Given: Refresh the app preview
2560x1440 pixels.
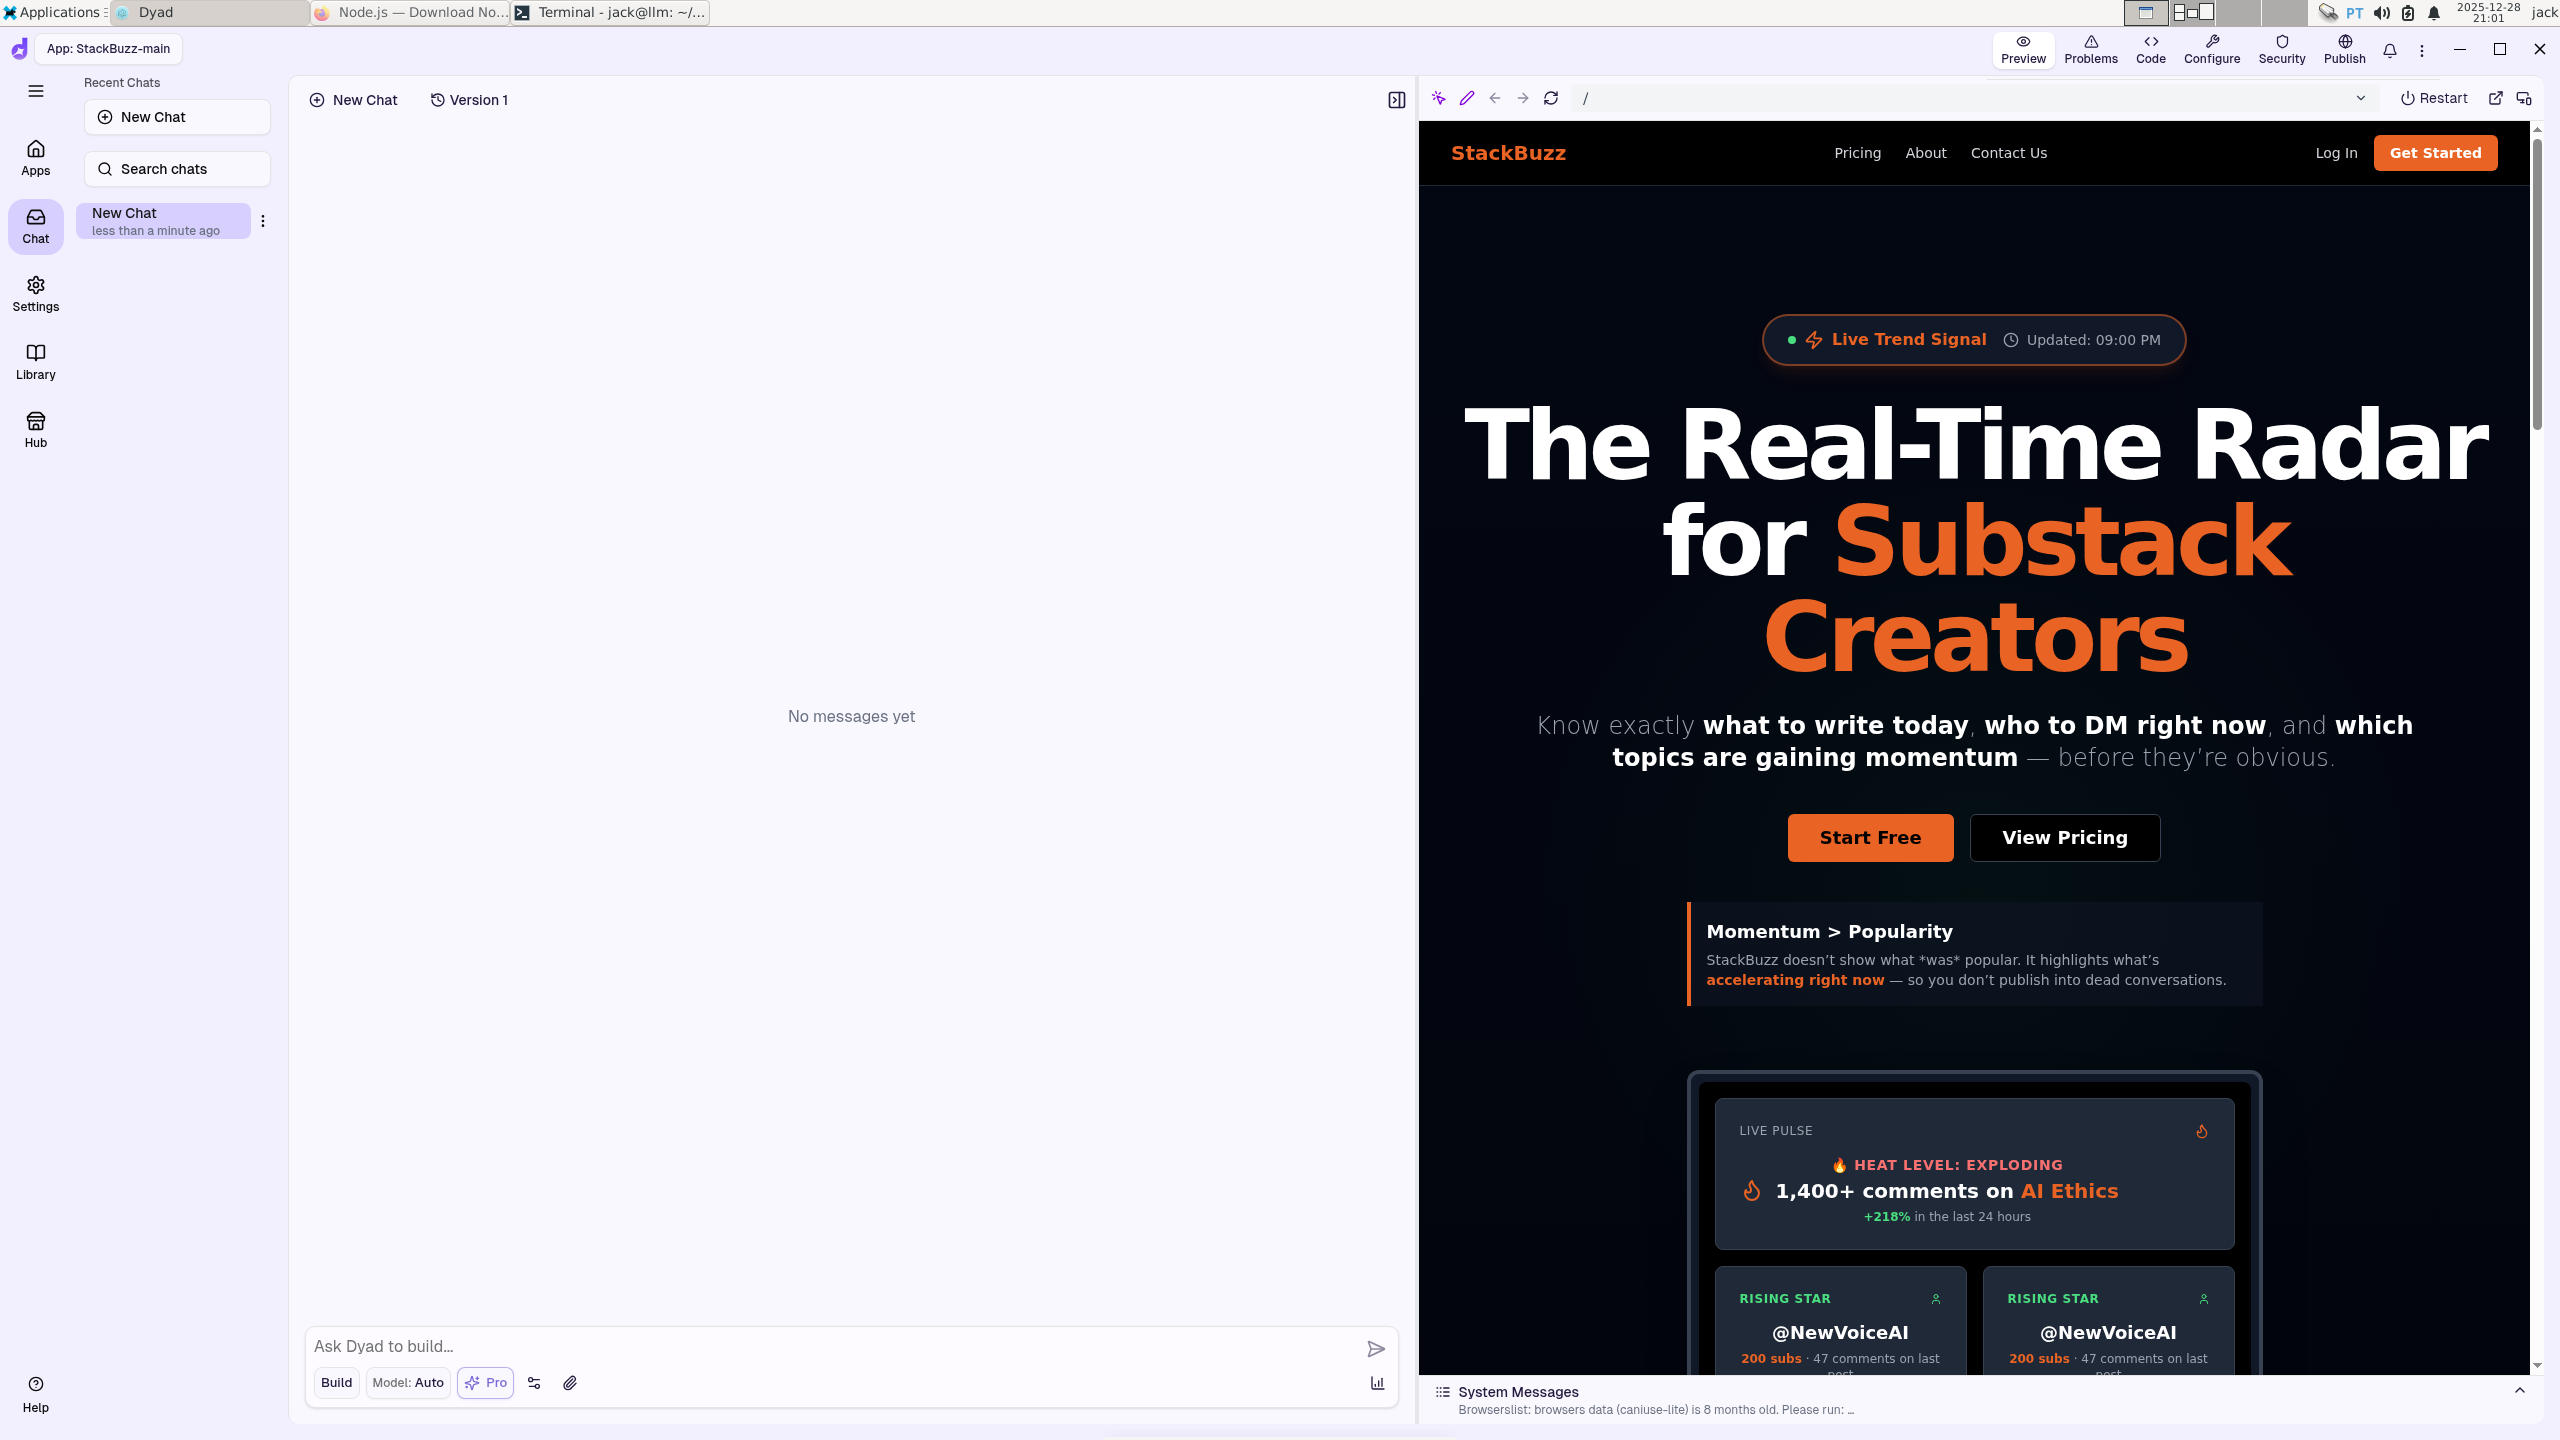Looking at the screenshot, I should click(1551, 98).
